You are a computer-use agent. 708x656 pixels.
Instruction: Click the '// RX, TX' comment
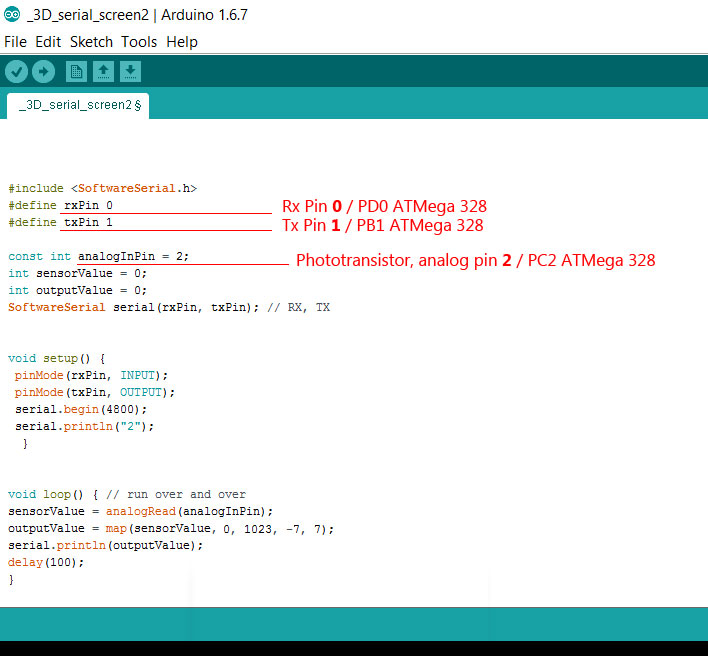[x=298, y=307]
